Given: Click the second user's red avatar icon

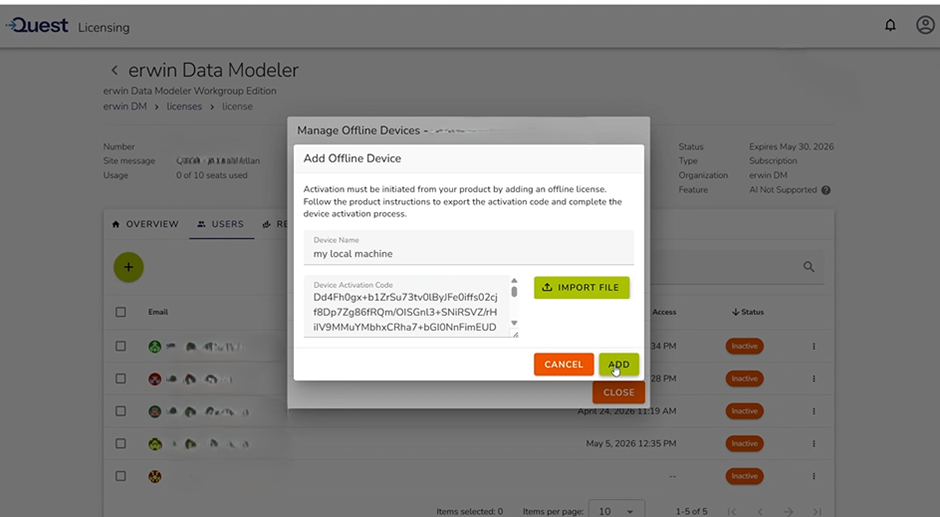Looking at the screenshot, I should pyautogui.click(x=155, y=378).
